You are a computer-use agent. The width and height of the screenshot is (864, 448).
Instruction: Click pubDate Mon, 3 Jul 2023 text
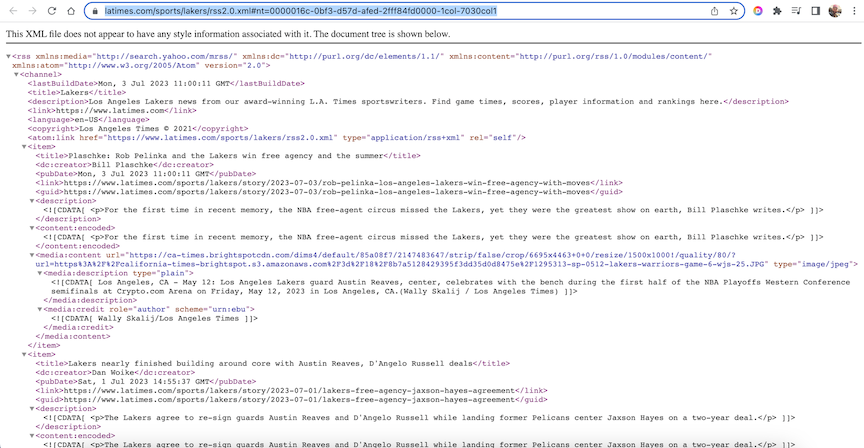coord(143,174)
